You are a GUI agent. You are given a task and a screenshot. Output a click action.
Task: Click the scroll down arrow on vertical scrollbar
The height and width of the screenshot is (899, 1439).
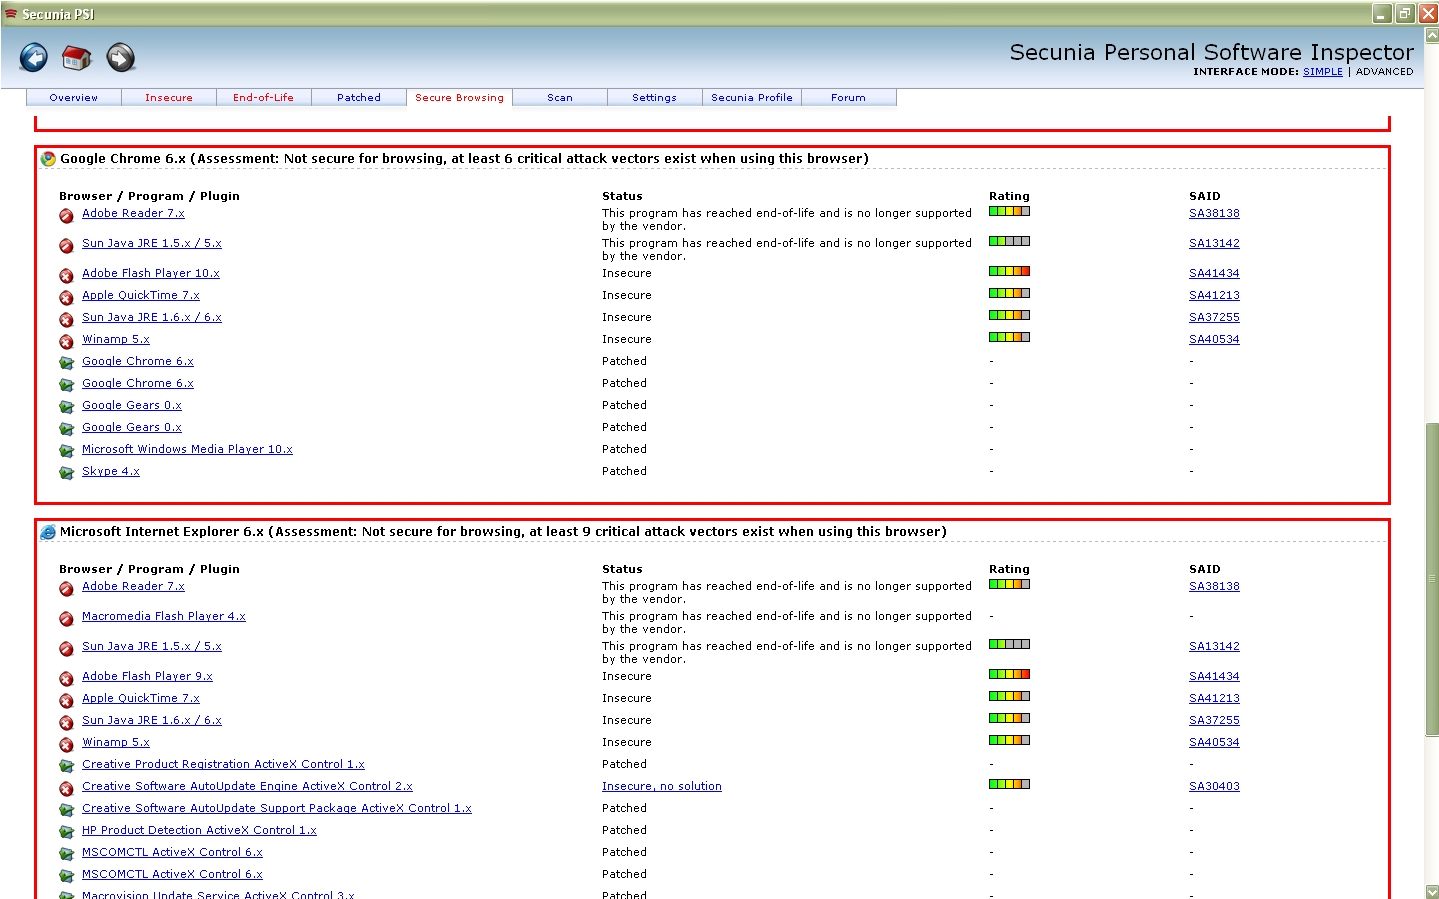[x=1431, y=891]
